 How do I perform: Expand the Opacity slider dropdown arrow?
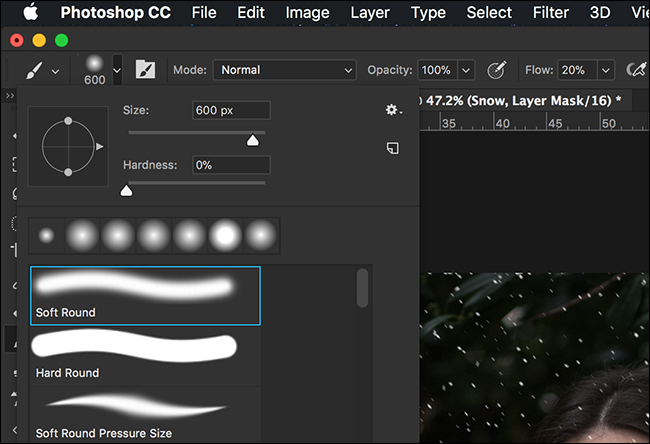466,70
